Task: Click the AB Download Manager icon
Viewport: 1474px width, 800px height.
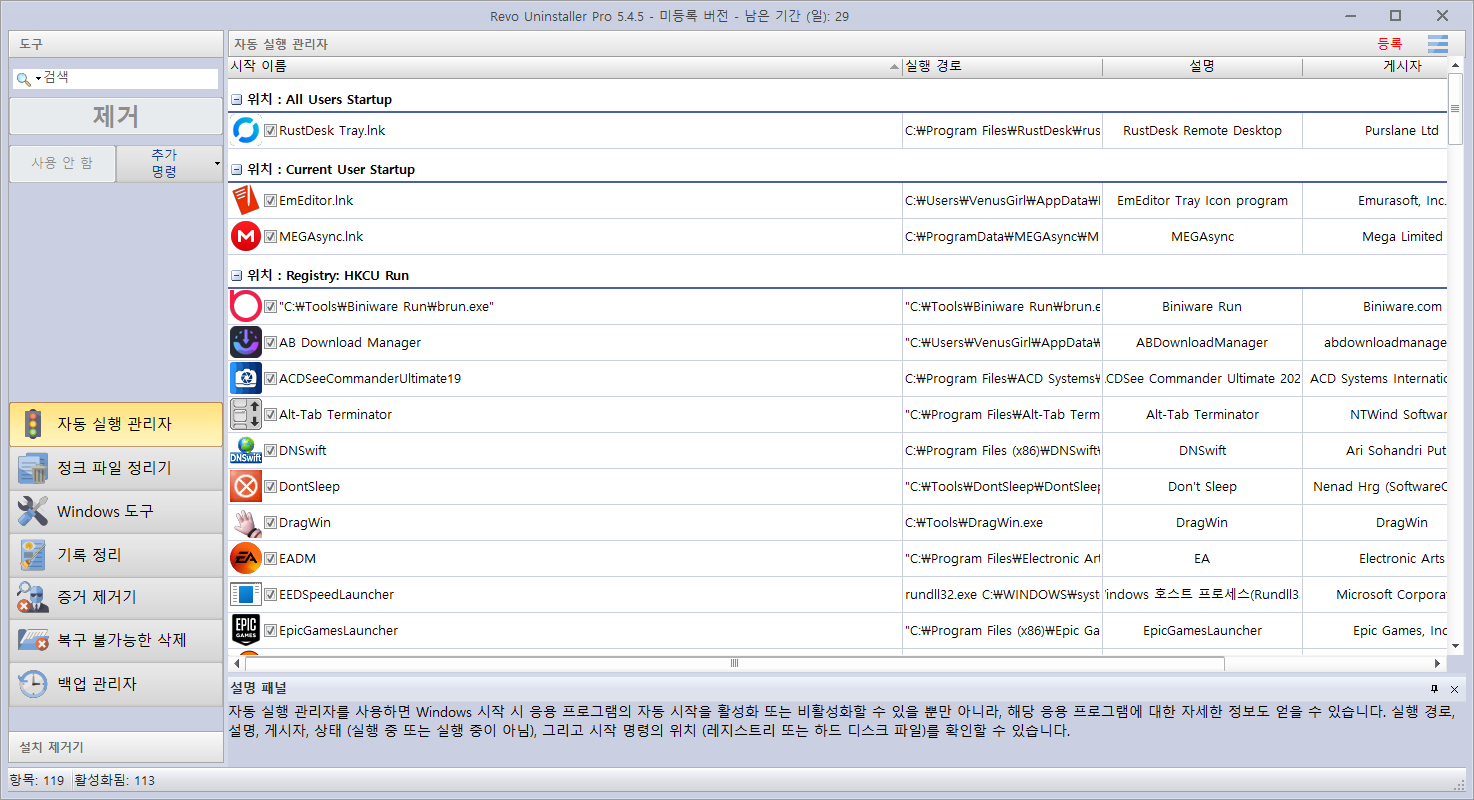Action: click(x=246, y=343)
